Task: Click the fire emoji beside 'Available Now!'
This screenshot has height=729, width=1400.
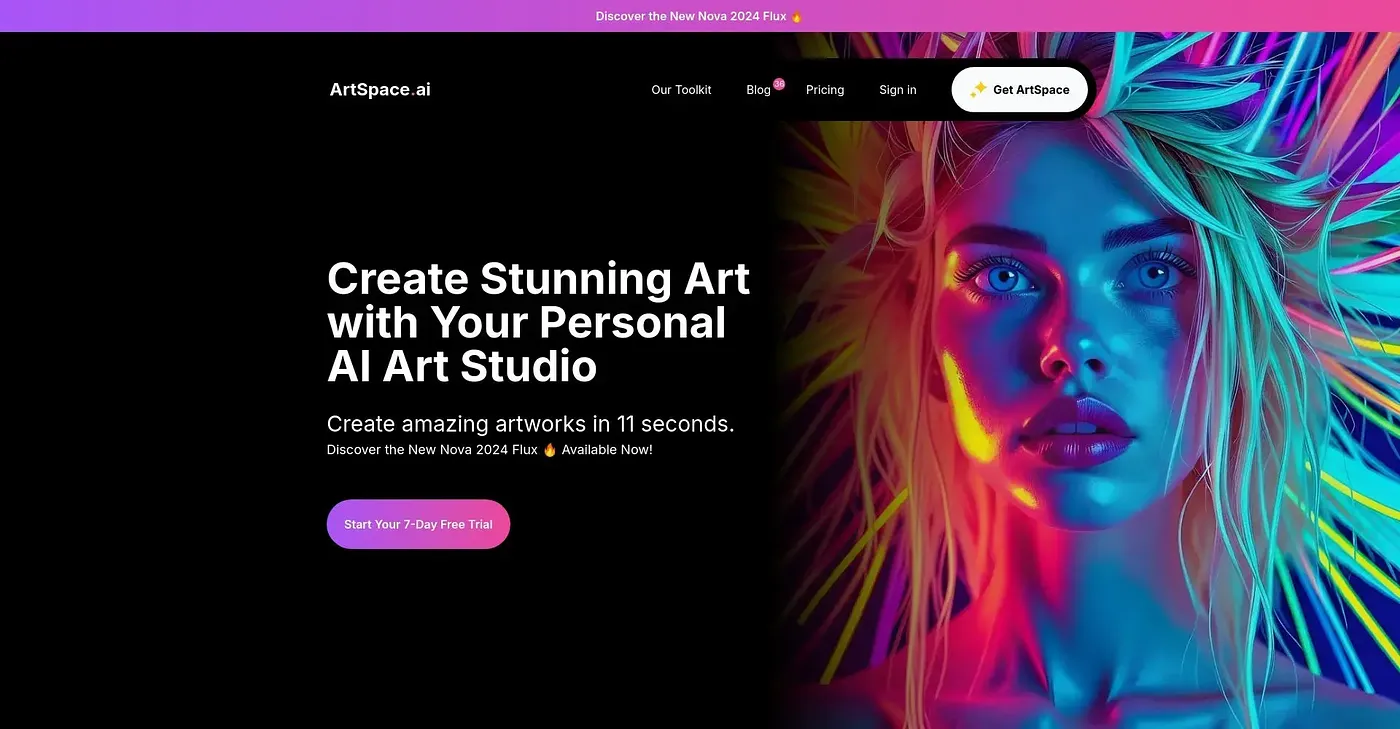Action: coord(549,450)
